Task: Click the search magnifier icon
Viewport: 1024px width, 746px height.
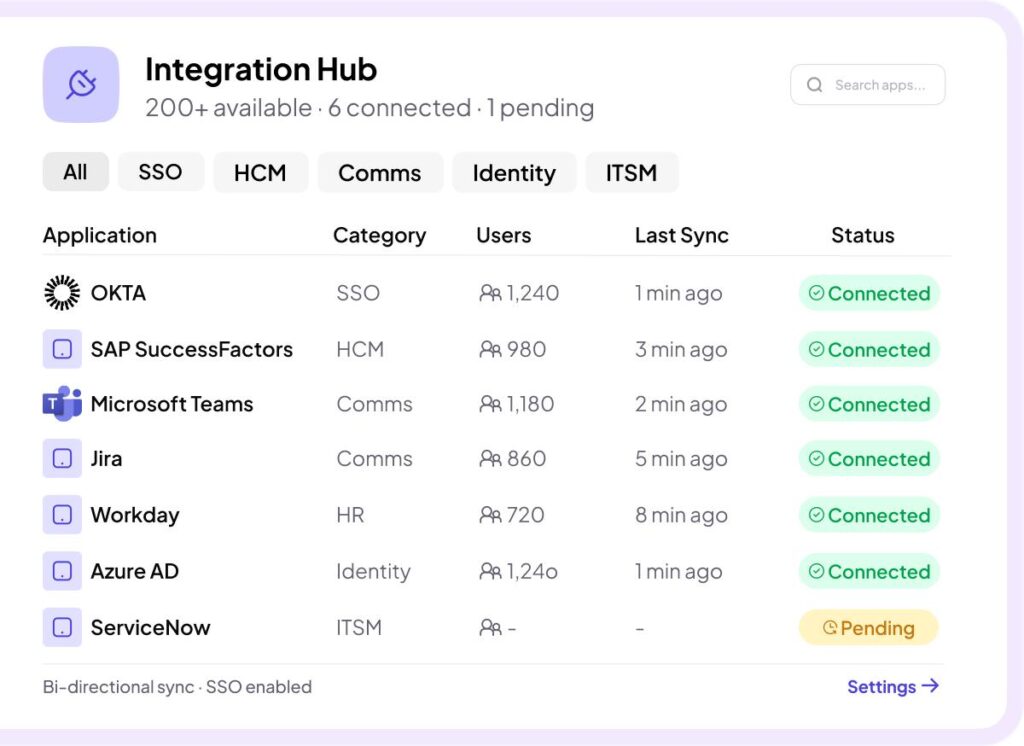Action: 814,85
